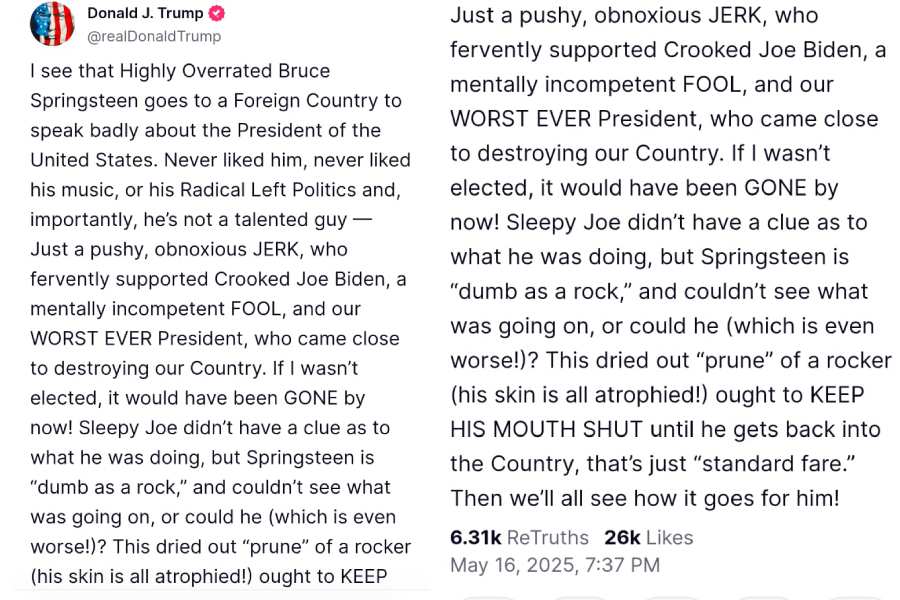
Task: Click the pink verified checkmark badge
Action: [x=216, y=13]
